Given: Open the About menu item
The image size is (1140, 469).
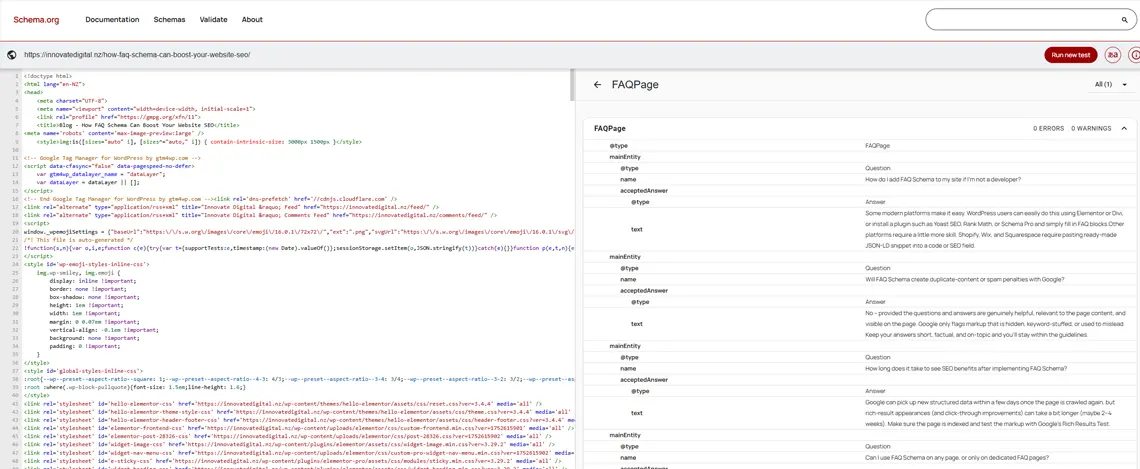Looking at the screenshot, I should [x=252, y=20].
